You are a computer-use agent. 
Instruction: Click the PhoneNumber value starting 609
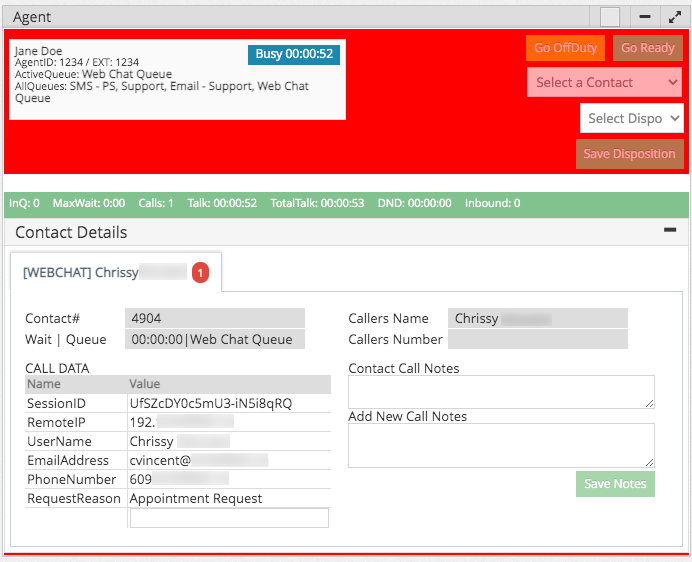click(x=179, y=479)
